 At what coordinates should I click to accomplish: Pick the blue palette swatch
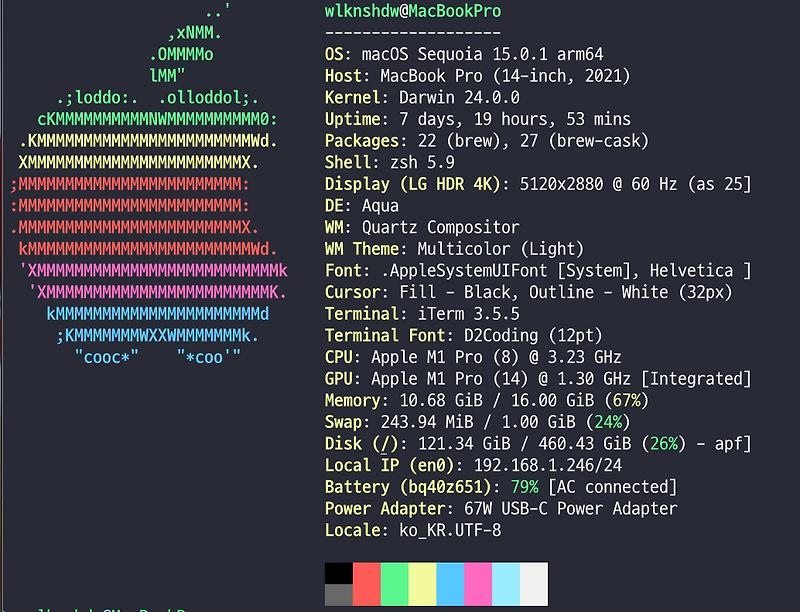tap(450, 584)
